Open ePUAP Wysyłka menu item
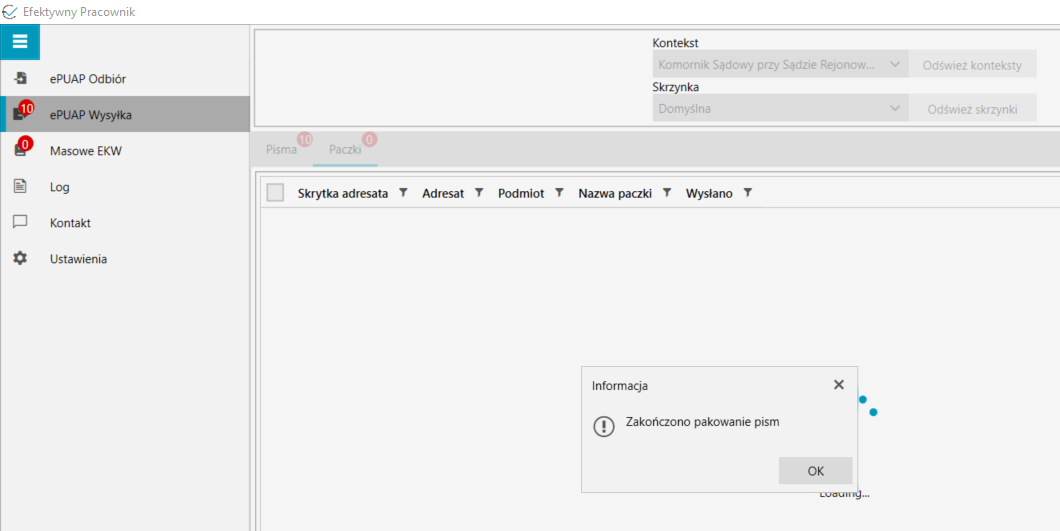 (x=125, y=114)
